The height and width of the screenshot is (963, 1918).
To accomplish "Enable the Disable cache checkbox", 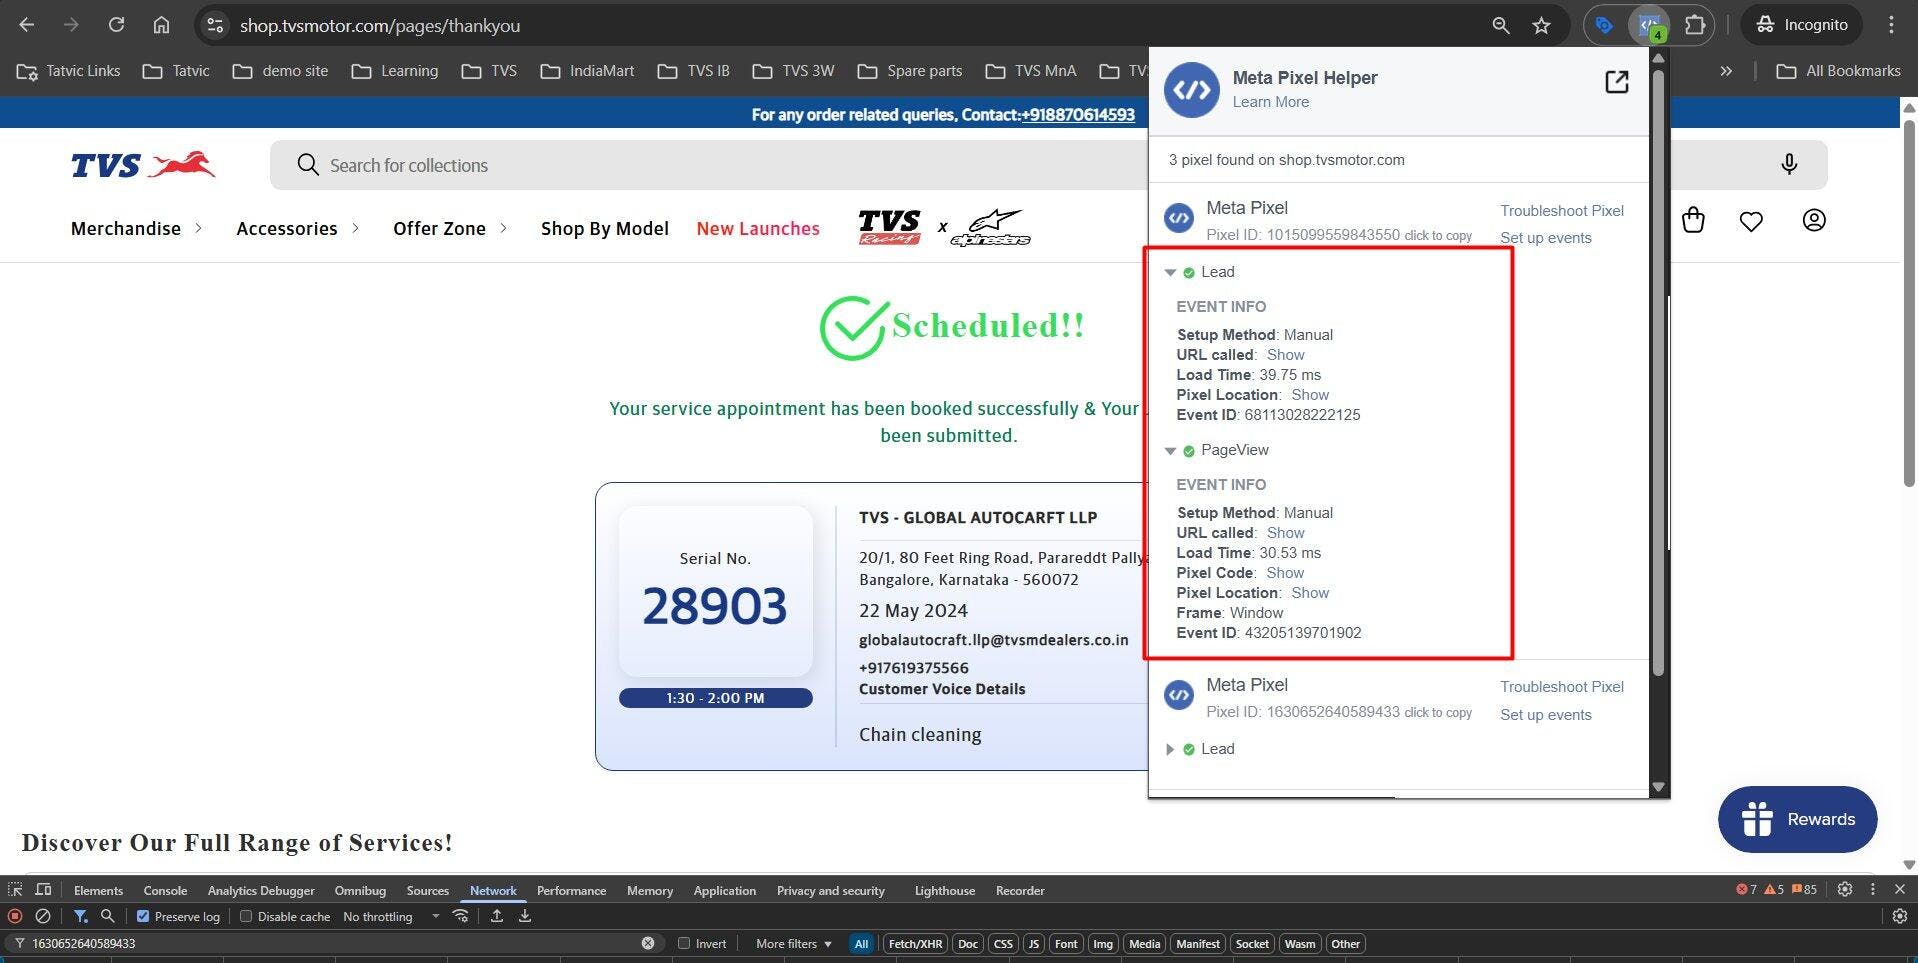I will 246,916.
